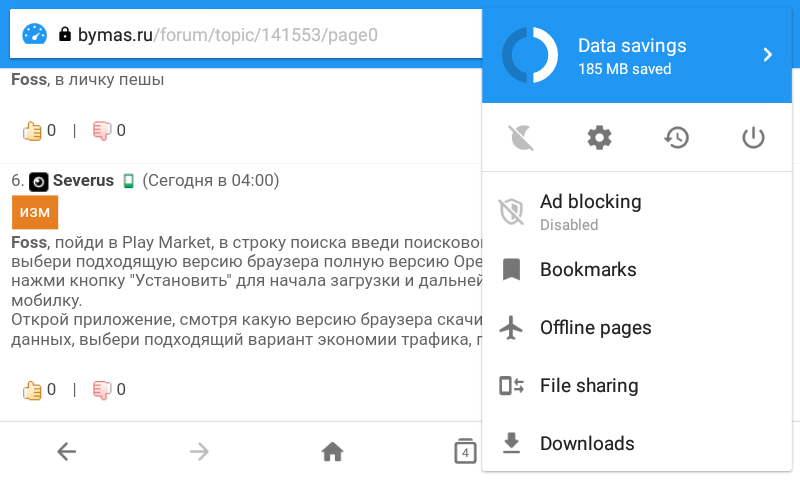Screen dimensions: 800x480
Task: Click the data savings speedometer icon
Action: [34, 34]
